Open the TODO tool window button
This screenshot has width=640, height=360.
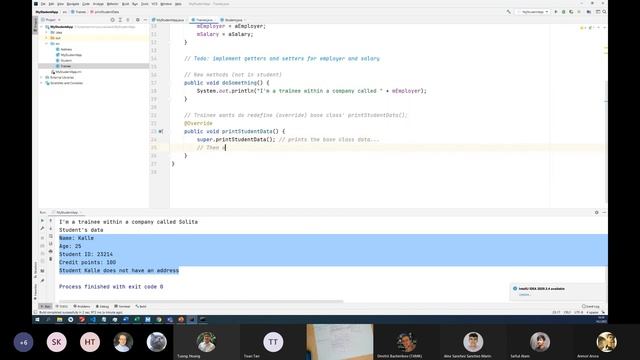click(x=62, y=306)
